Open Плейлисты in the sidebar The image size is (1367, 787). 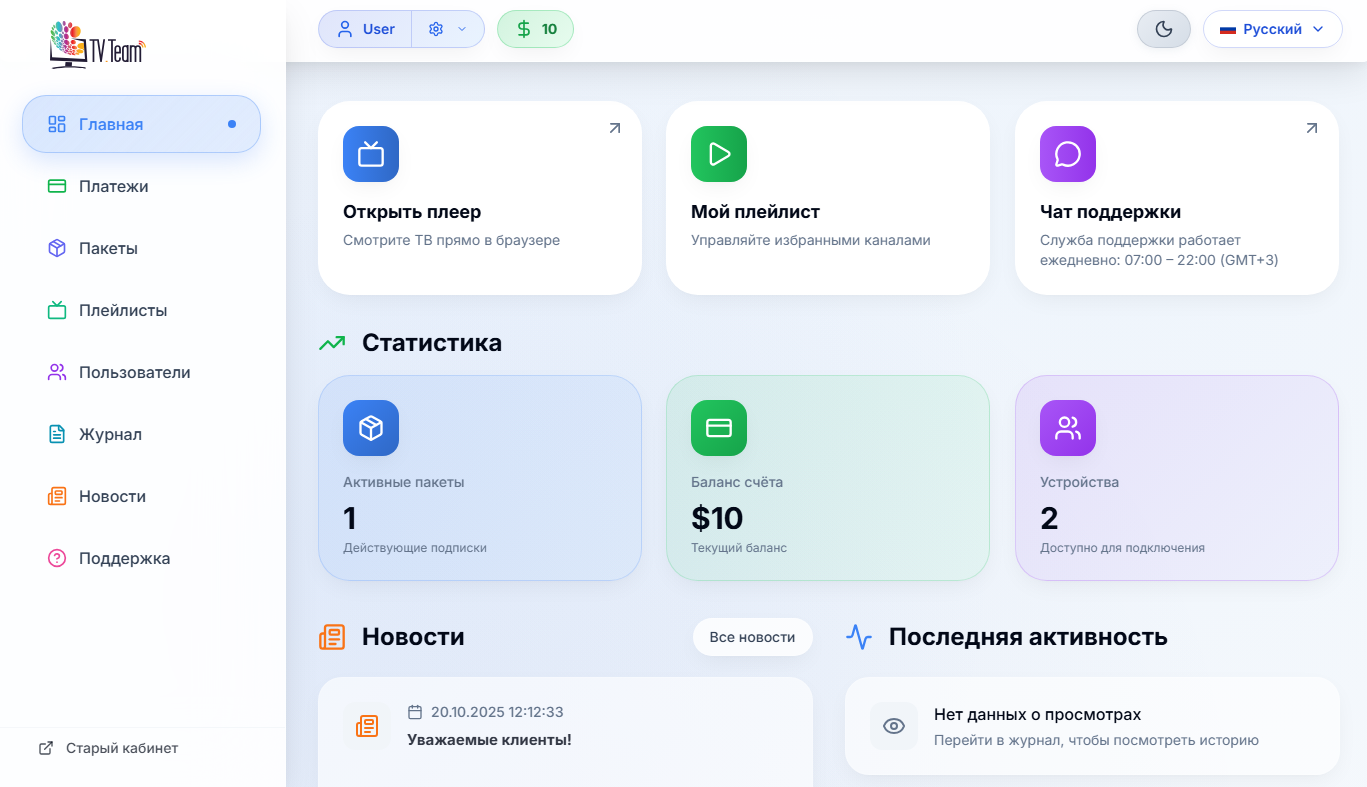point(122,310)
